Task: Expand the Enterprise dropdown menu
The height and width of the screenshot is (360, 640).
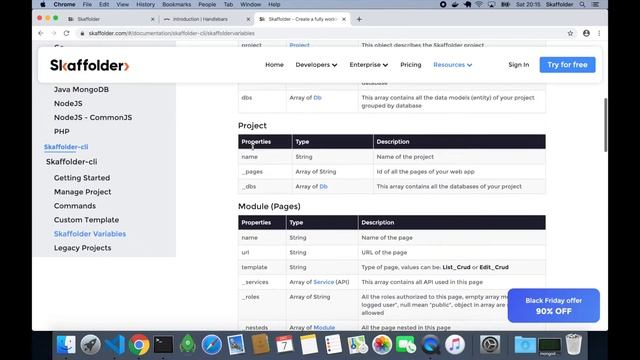Action: click(x=369, y=65)
